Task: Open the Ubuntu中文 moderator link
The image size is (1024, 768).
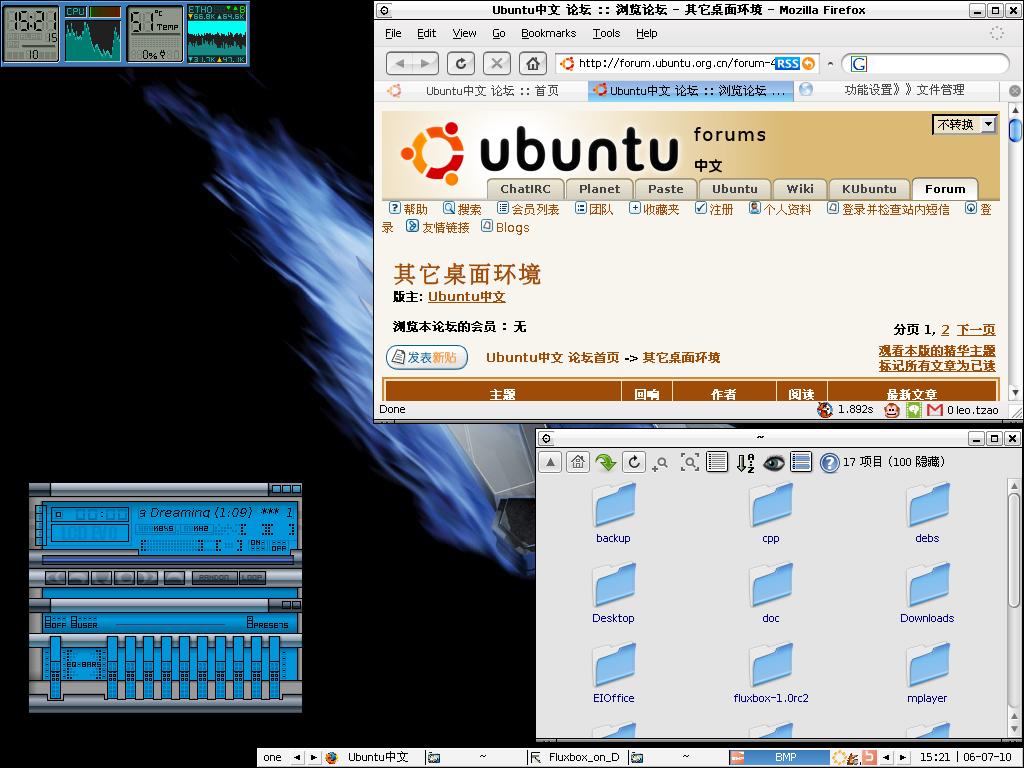Action: [x=467, y=296]
